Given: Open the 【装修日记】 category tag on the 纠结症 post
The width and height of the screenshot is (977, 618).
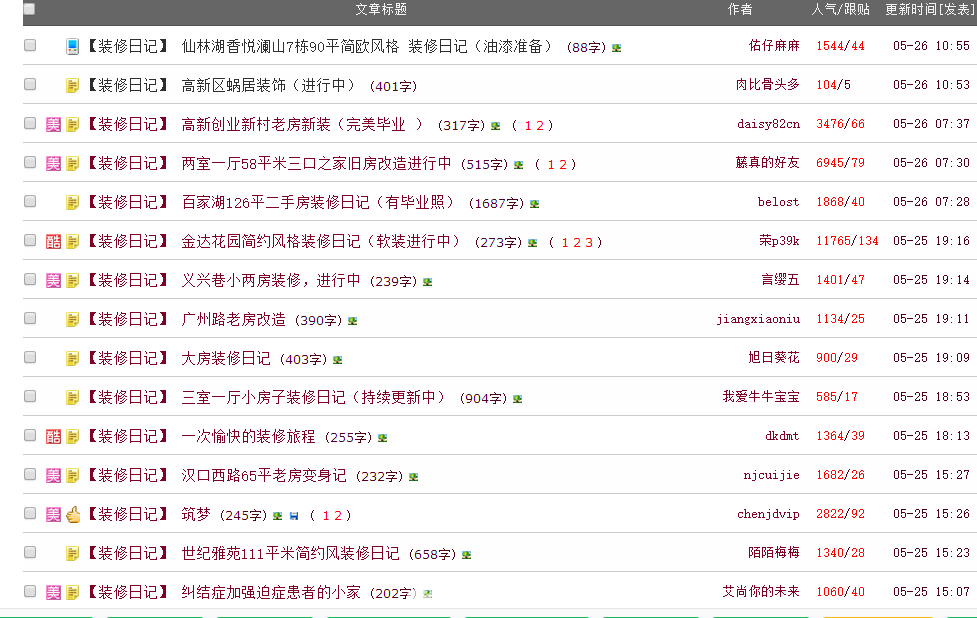Looking at the screenshot, I should click(x=128, y=592).
